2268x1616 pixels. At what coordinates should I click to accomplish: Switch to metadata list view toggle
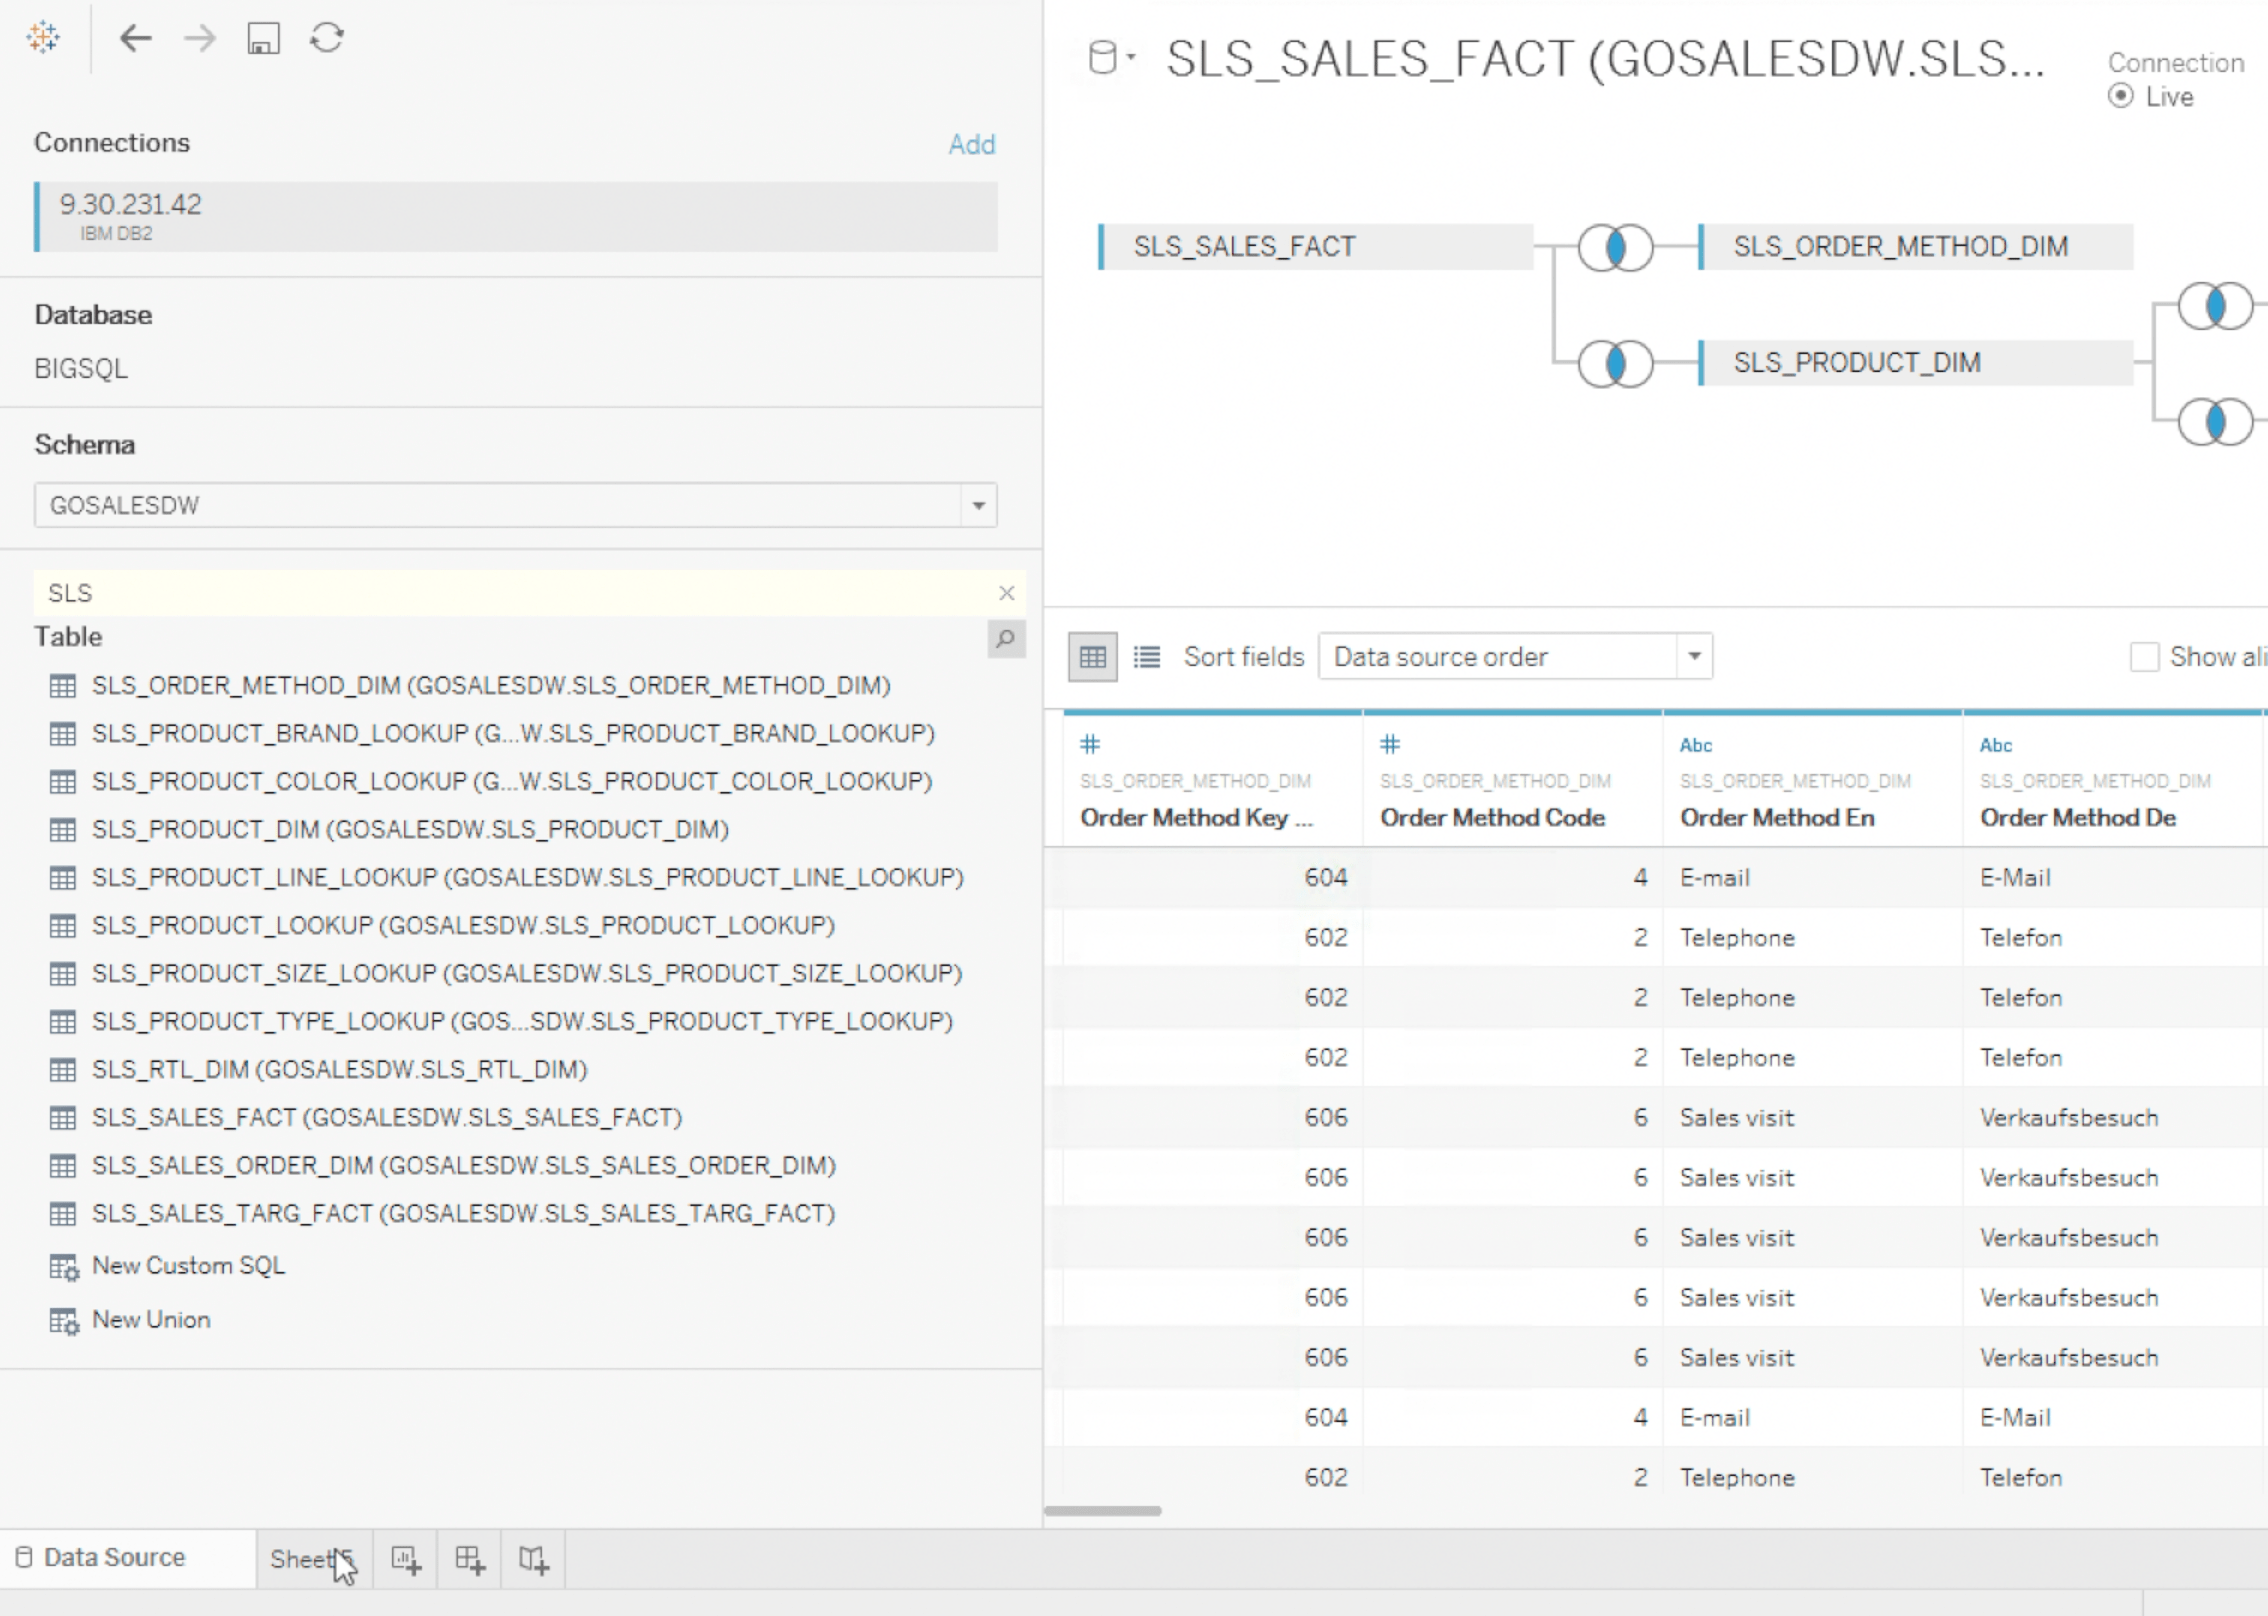1146,656
